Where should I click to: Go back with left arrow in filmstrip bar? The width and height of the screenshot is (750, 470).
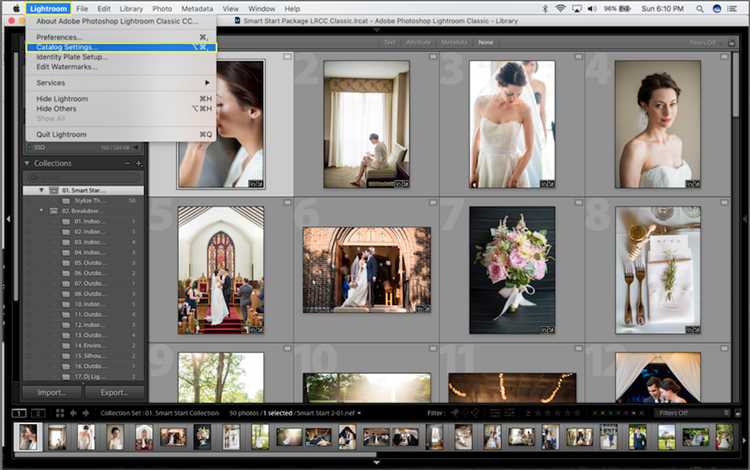point(73,413)
